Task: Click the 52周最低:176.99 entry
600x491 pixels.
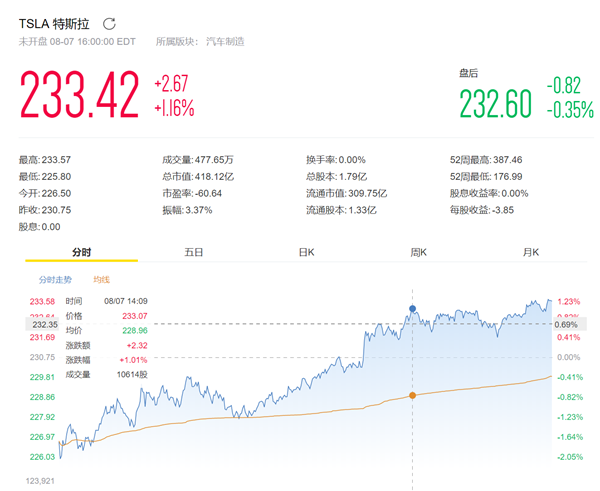Action: coord(486,176)
